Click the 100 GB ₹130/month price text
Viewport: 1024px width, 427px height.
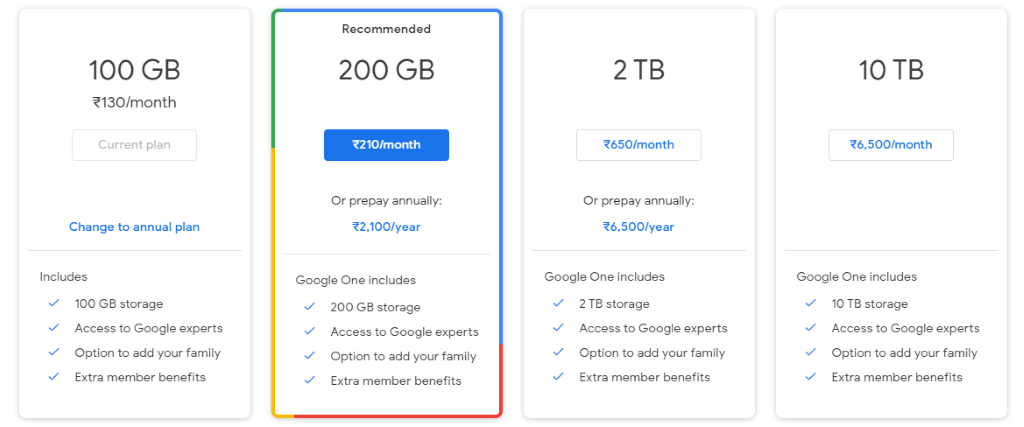[134, 103]
